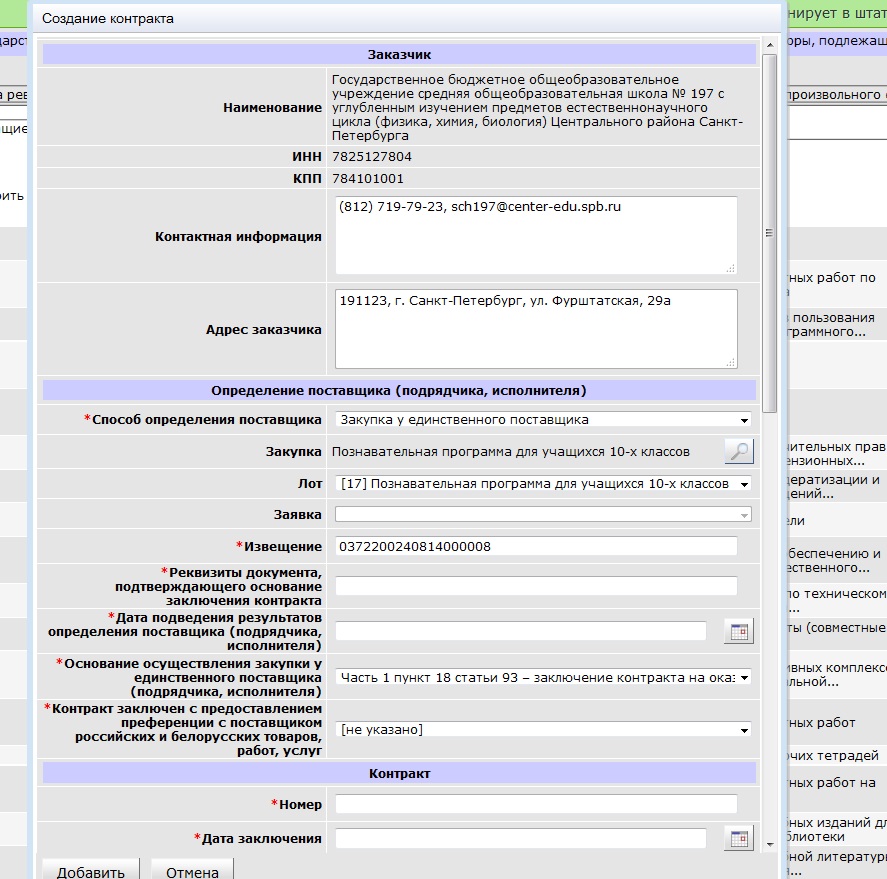Focus the Адрес заказчика text area
Screen dimensions: 887x879
536,329
